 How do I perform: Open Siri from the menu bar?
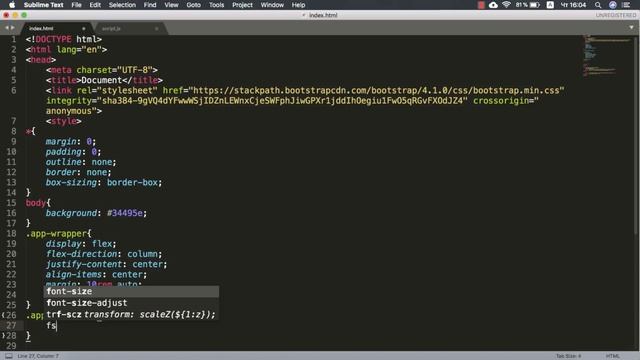pyautogui.click(x=613, y=5)
